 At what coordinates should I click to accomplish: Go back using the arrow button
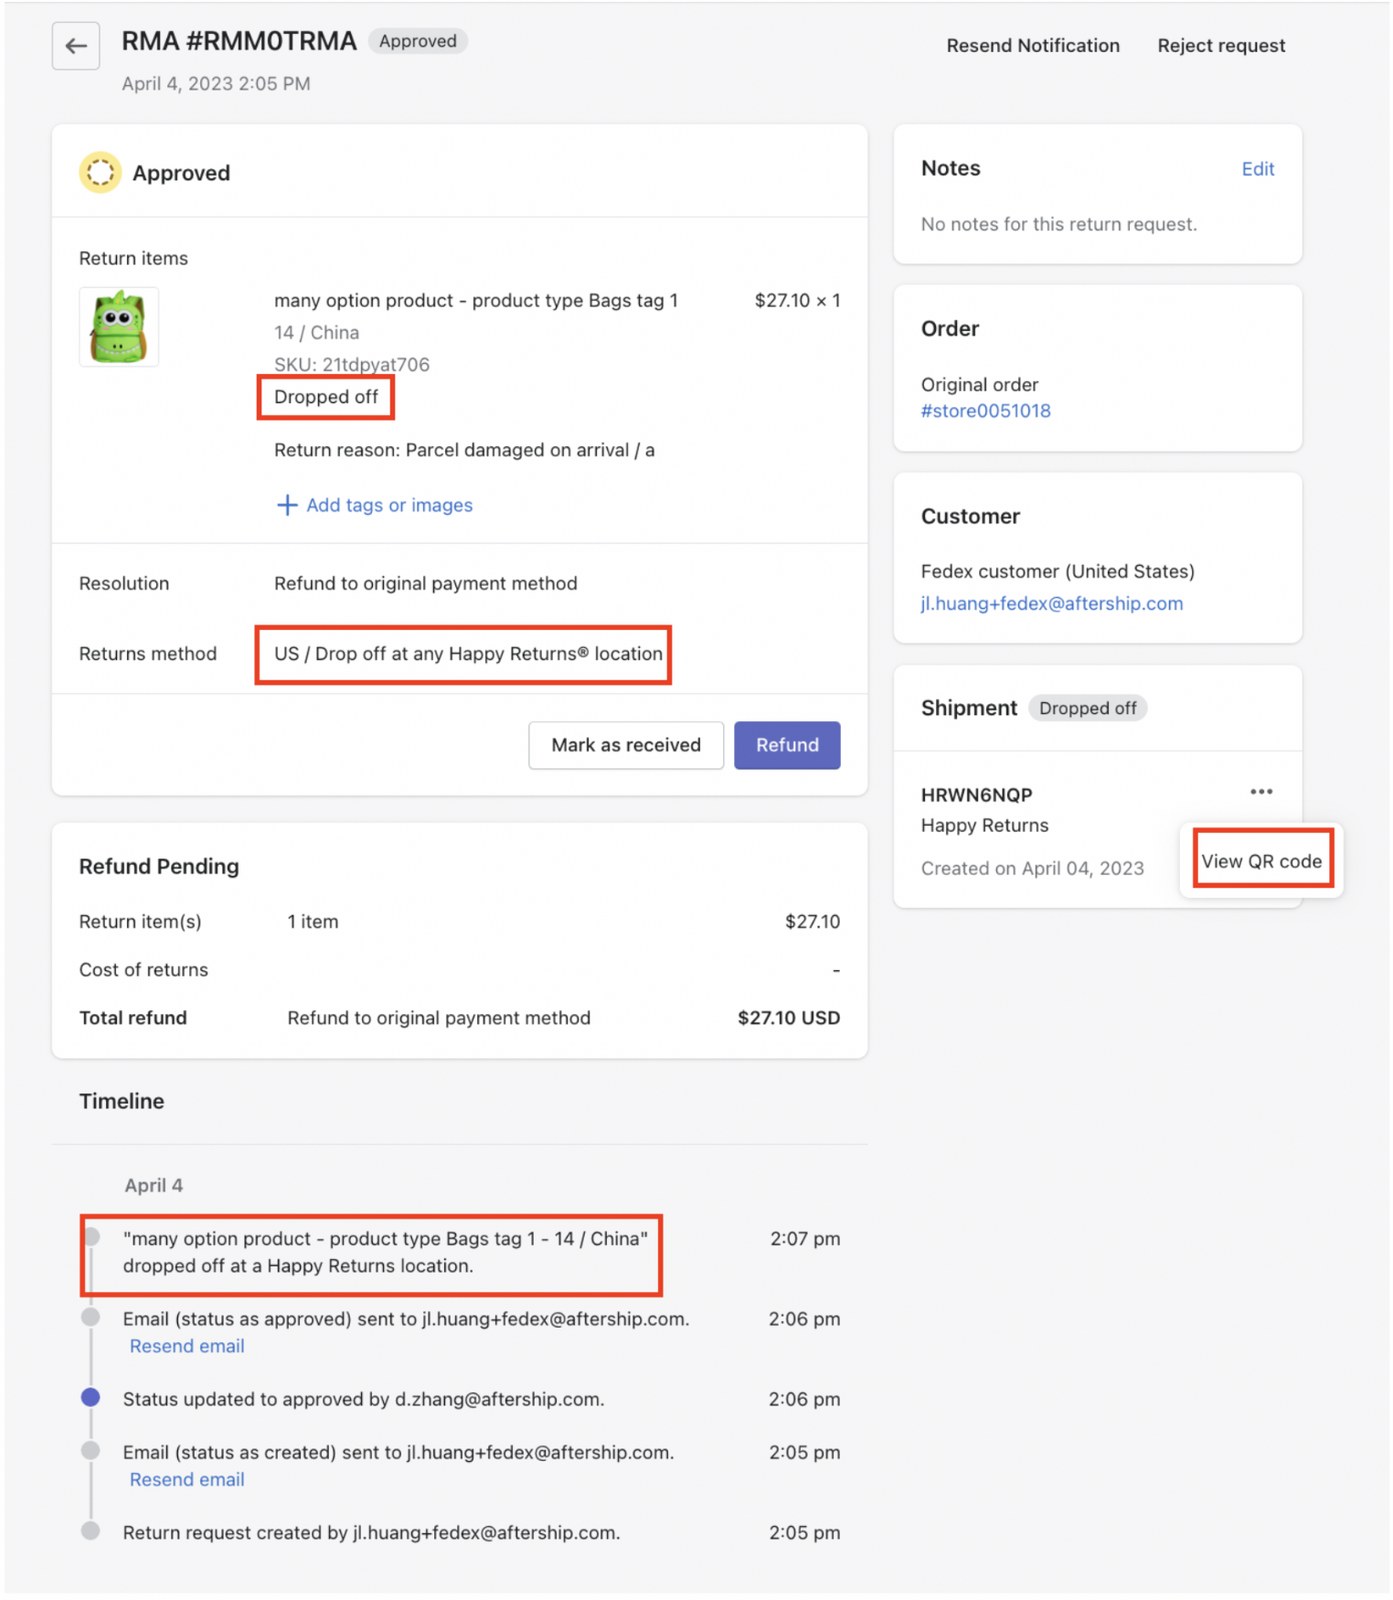[x=76, y=46]
